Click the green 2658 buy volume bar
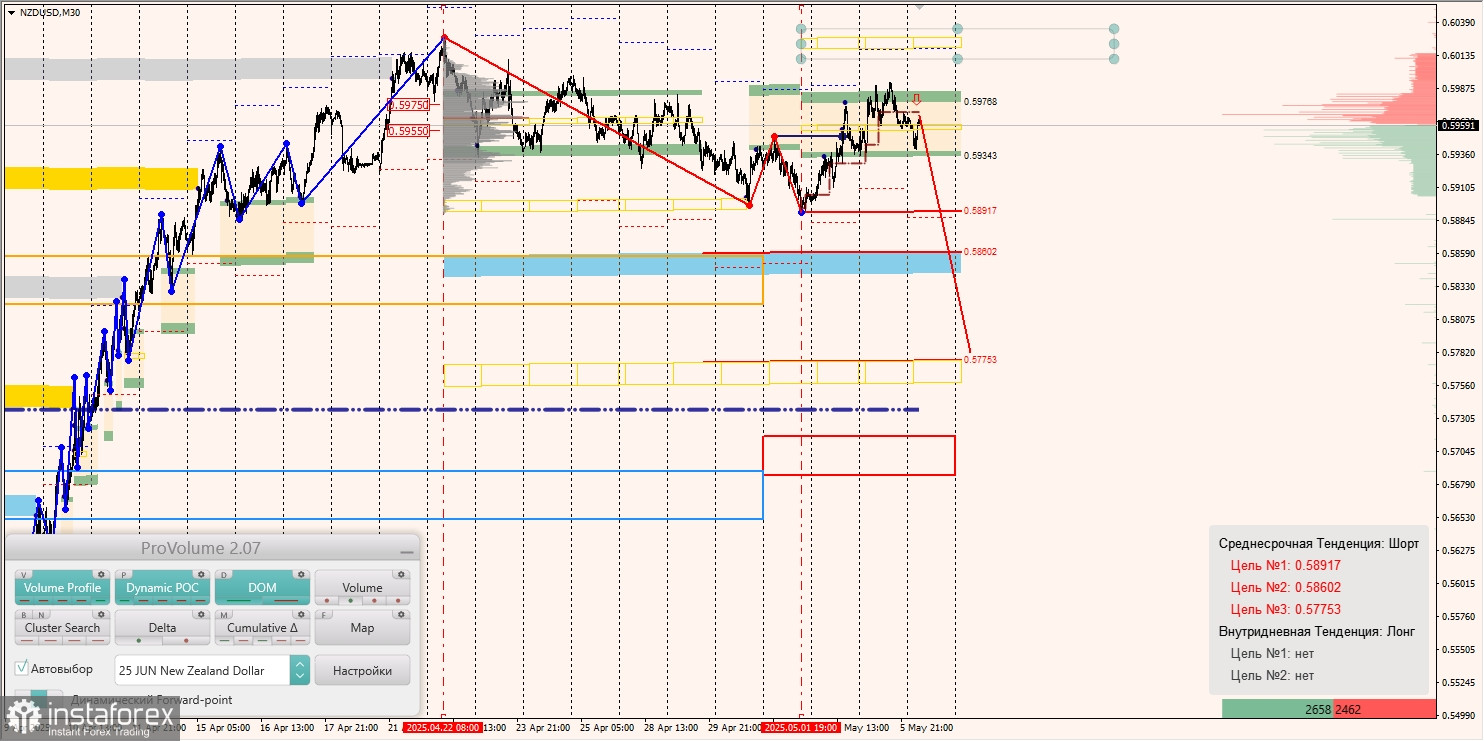This screenshot has height=741, width=1484. coord(1277,709)
